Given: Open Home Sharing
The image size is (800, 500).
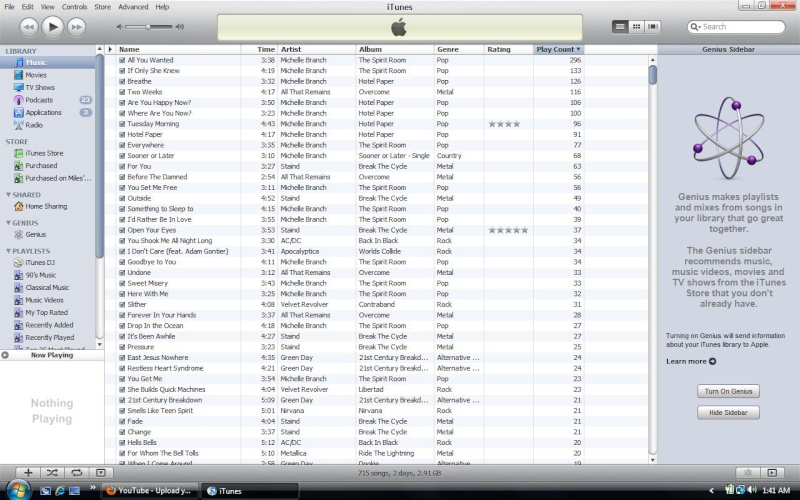Looking at the screenshot, I should coord(47,206).
